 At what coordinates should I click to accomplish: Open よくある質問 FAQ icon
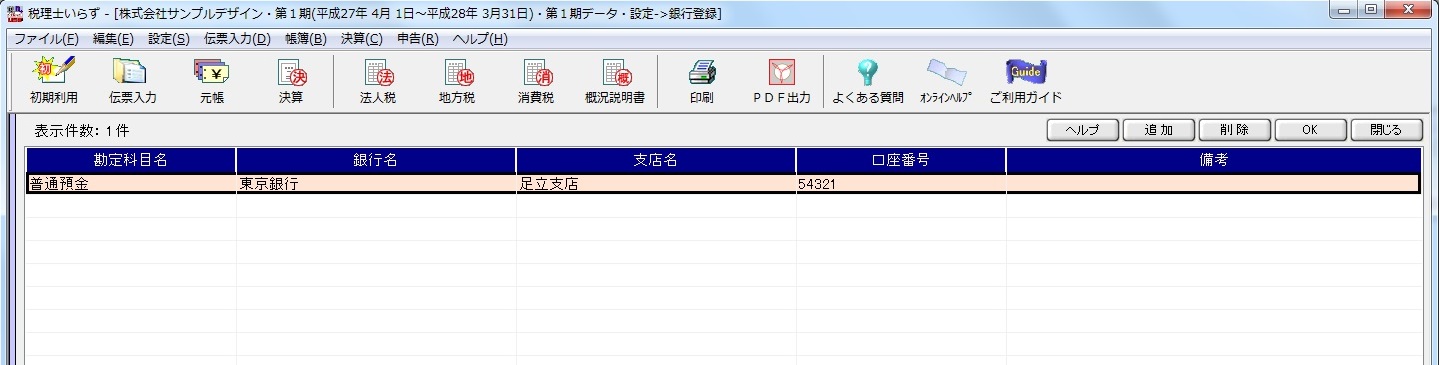pos(867,81)
